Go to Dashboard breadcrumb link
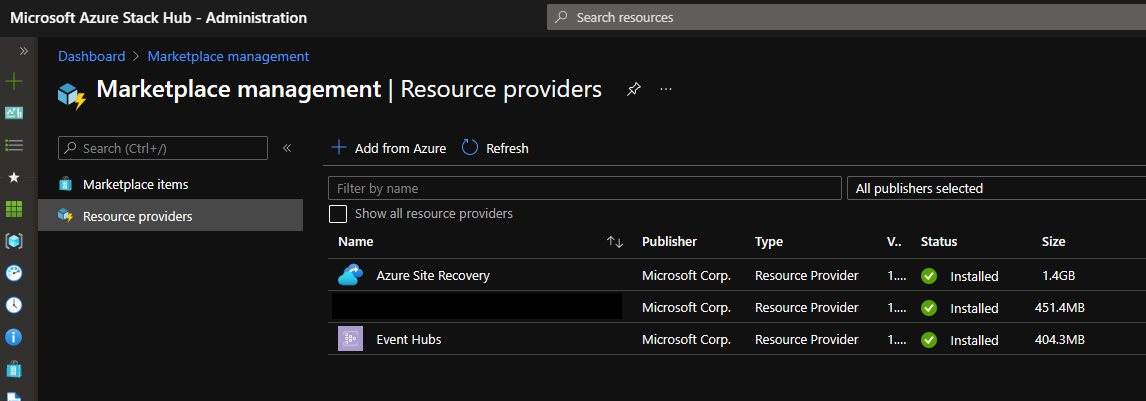The image size is (1146, 401). (x=92, y=56)
